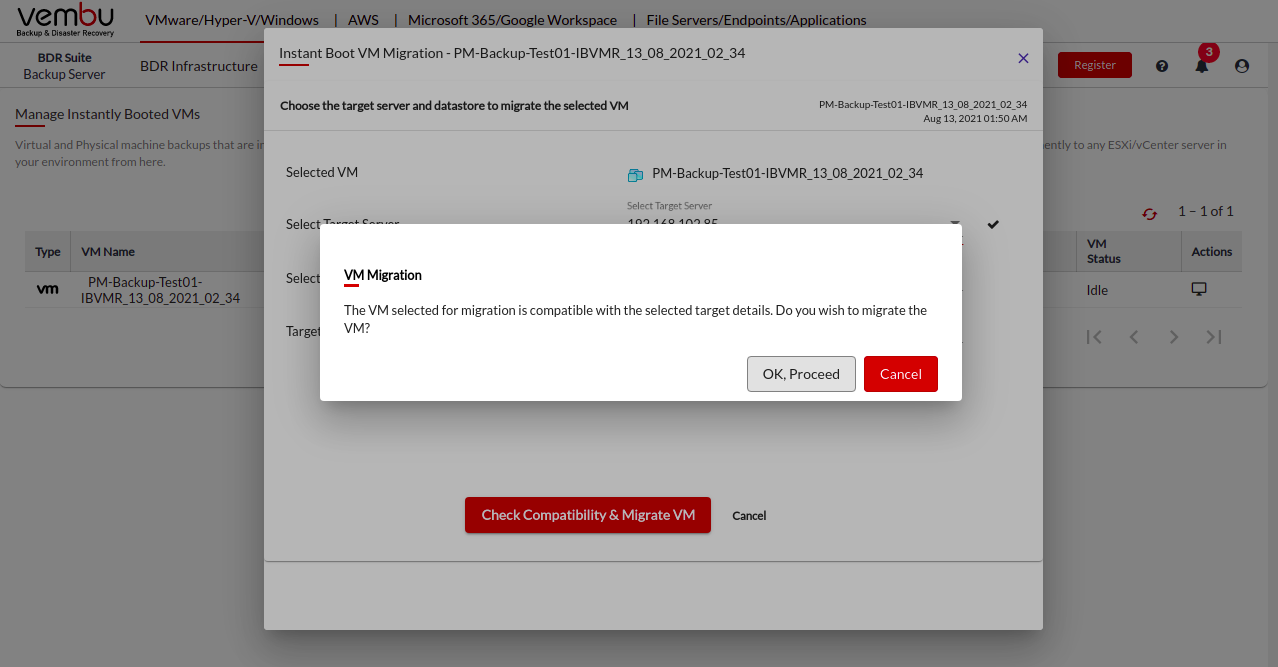Click the Actions column header
This screenshot has height=667, width=1278.
pyautogui.click(x=1212, y=252)
